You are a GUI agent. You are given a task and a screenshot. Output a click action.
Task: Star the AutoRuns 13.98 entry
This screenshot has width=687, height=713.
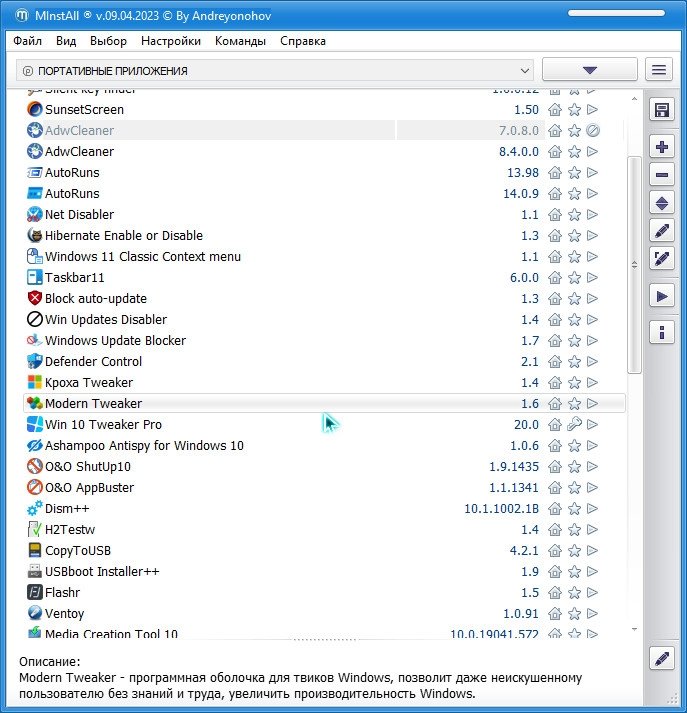(574, 172)
